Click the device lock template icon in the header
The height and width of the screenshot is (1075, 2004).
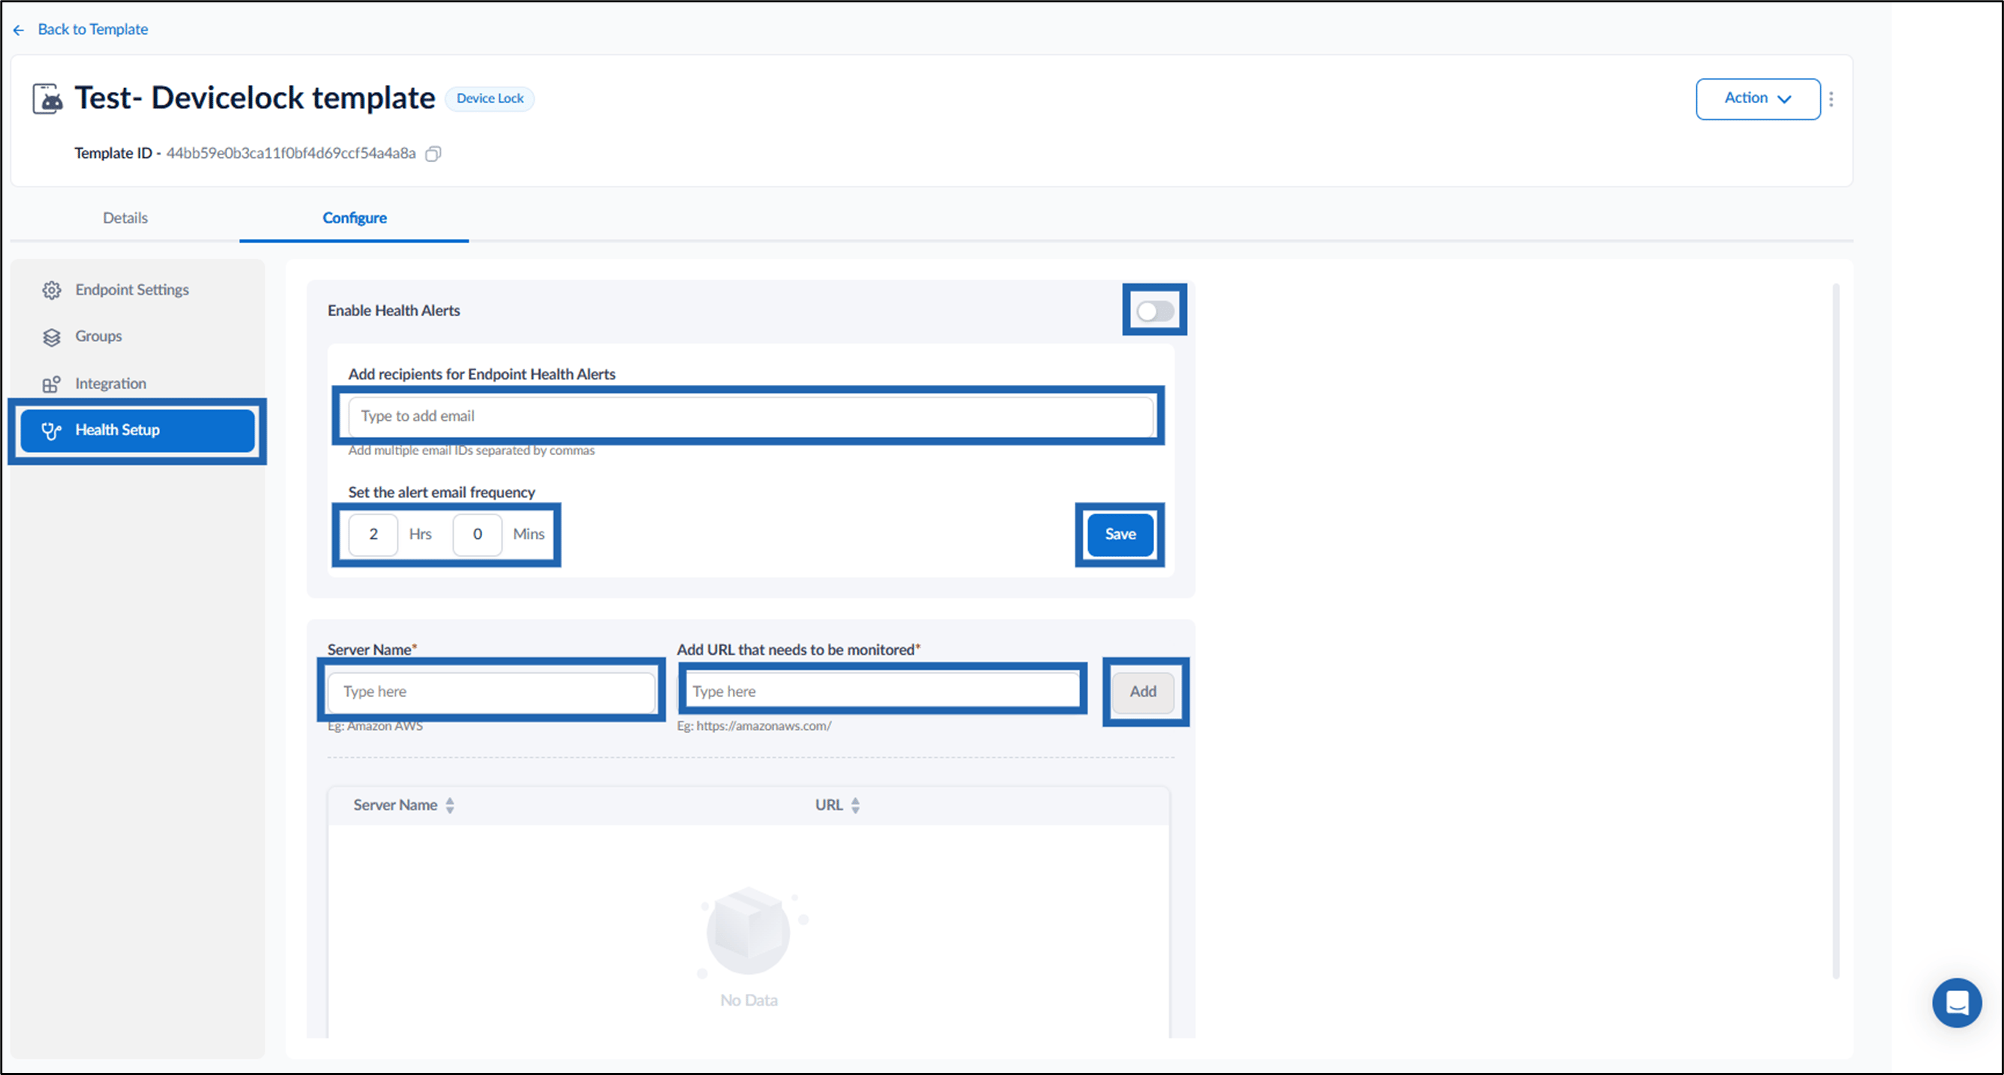coord(47,99)
